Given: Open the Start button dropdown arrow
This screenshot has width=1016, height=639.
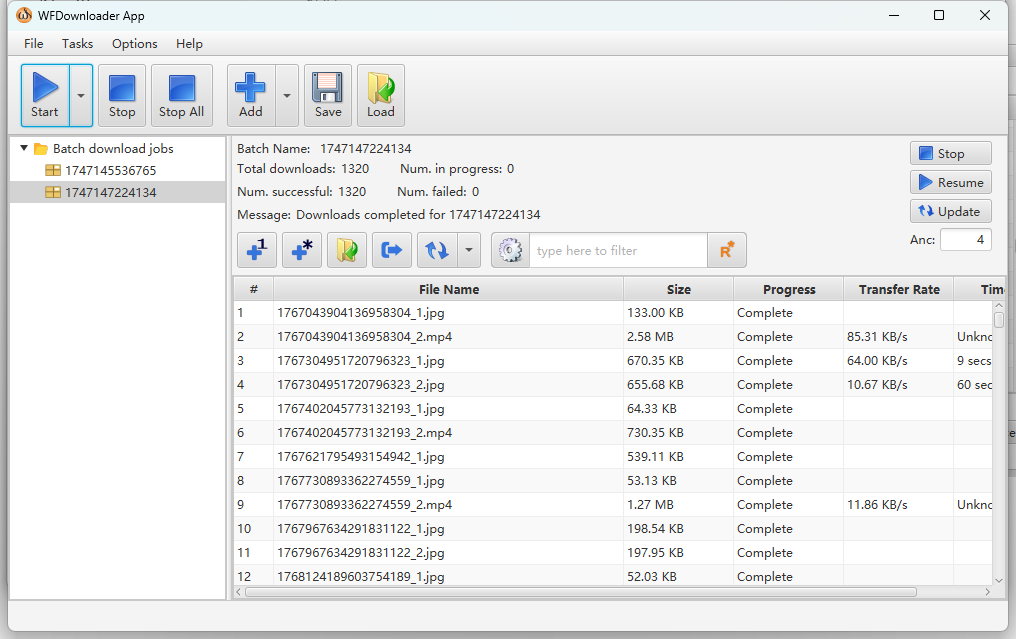Looking at the screenshot, I should pyautogui.click(x=81, y=95).
